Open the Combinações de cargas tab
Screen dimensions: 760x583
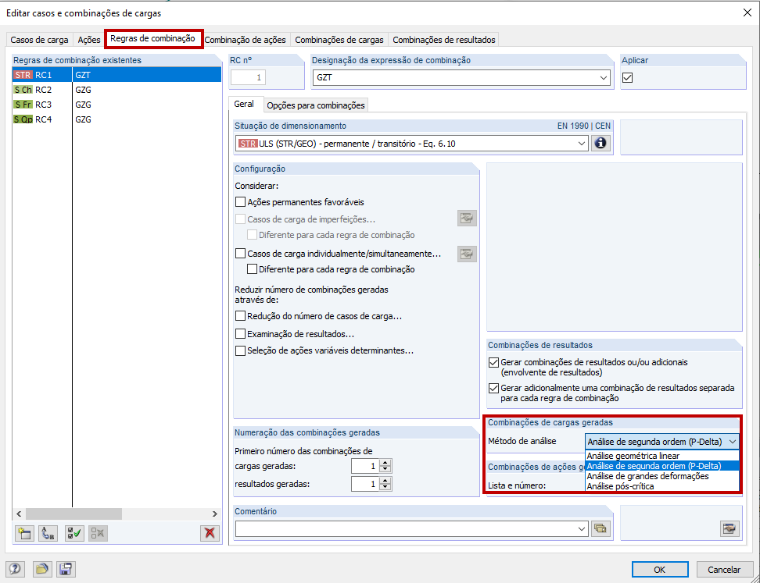tap(339, 40)
